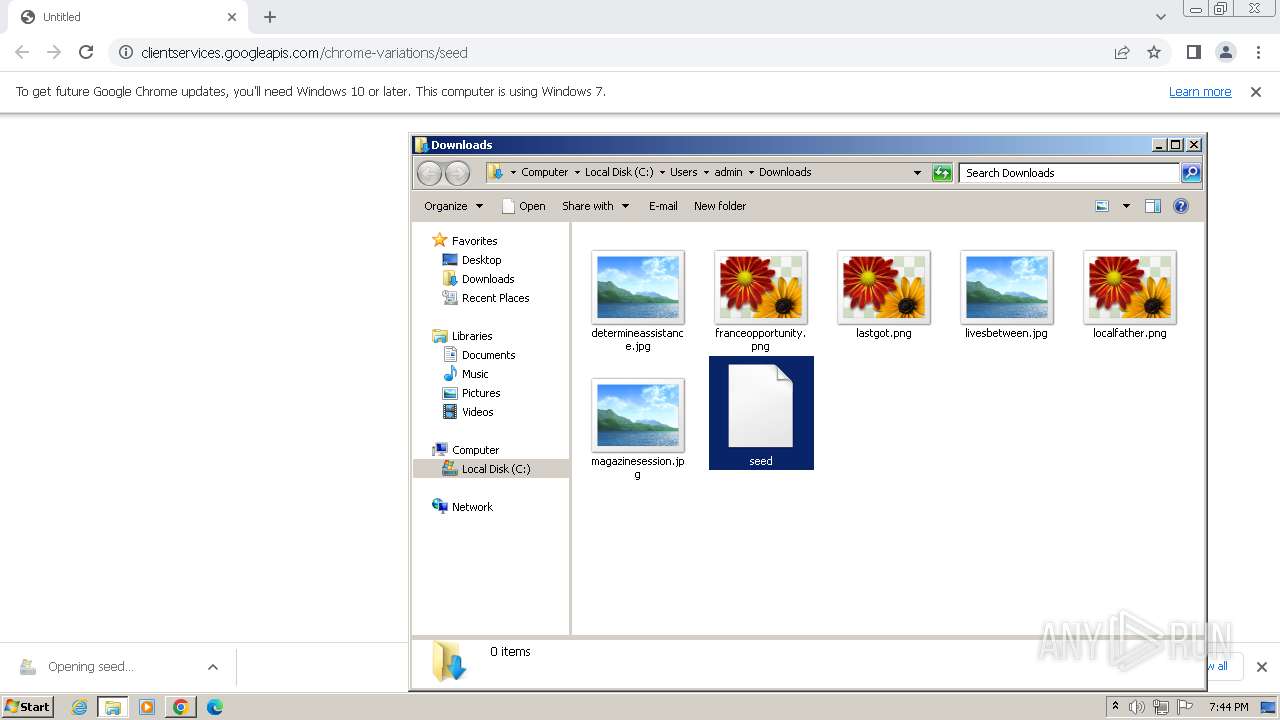Select Favorites in navigation pane
1280x720 pixels.
coord(474,241)
